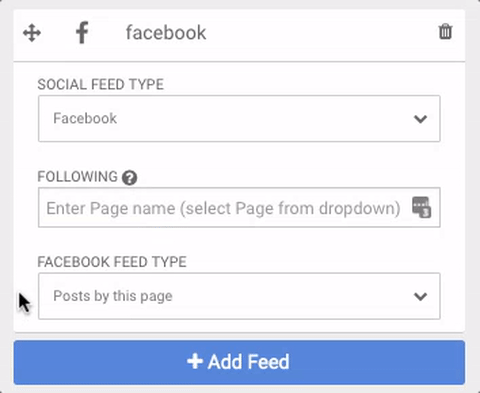Delete the facebook feed with trash icon

click(x=445, y=32)
